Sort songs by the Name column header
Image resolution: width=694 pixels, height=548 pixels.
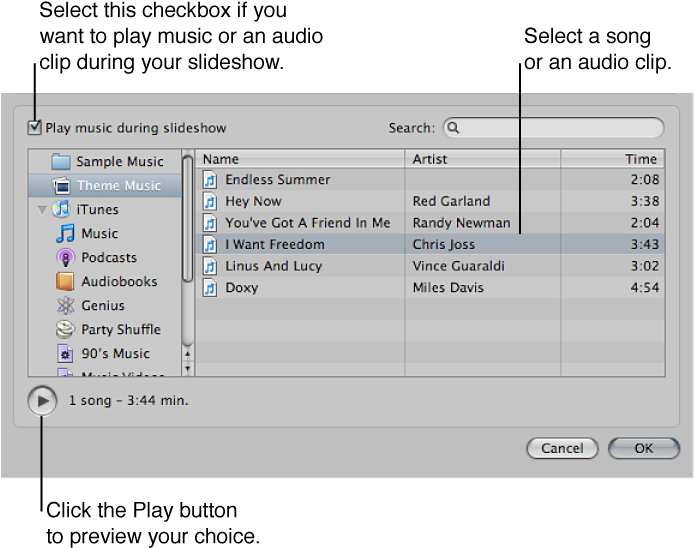[300, 159]
